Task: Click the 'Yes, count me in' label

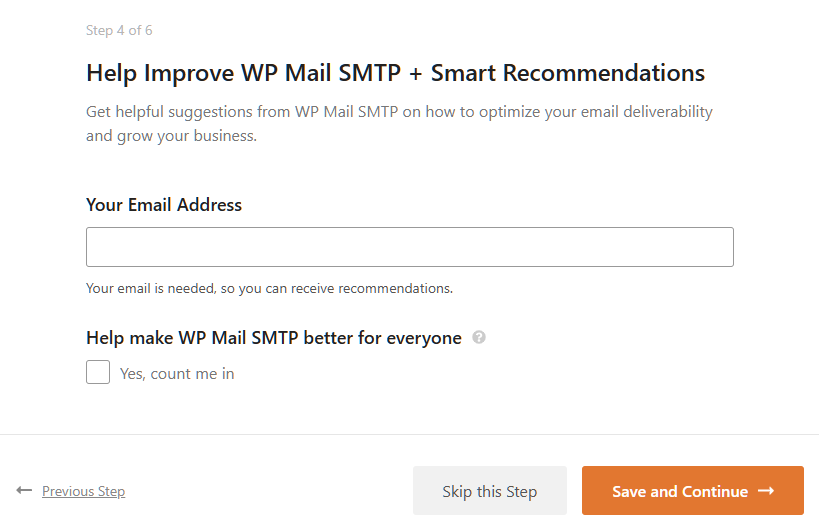Action: (x=177, y=374)
